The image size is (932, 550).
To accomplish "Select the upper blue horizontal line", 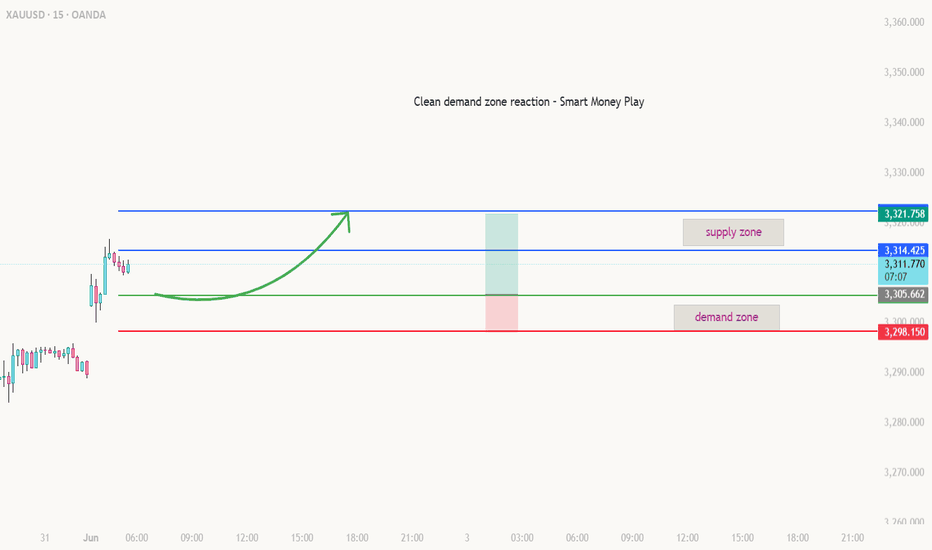I will point(498,211).
